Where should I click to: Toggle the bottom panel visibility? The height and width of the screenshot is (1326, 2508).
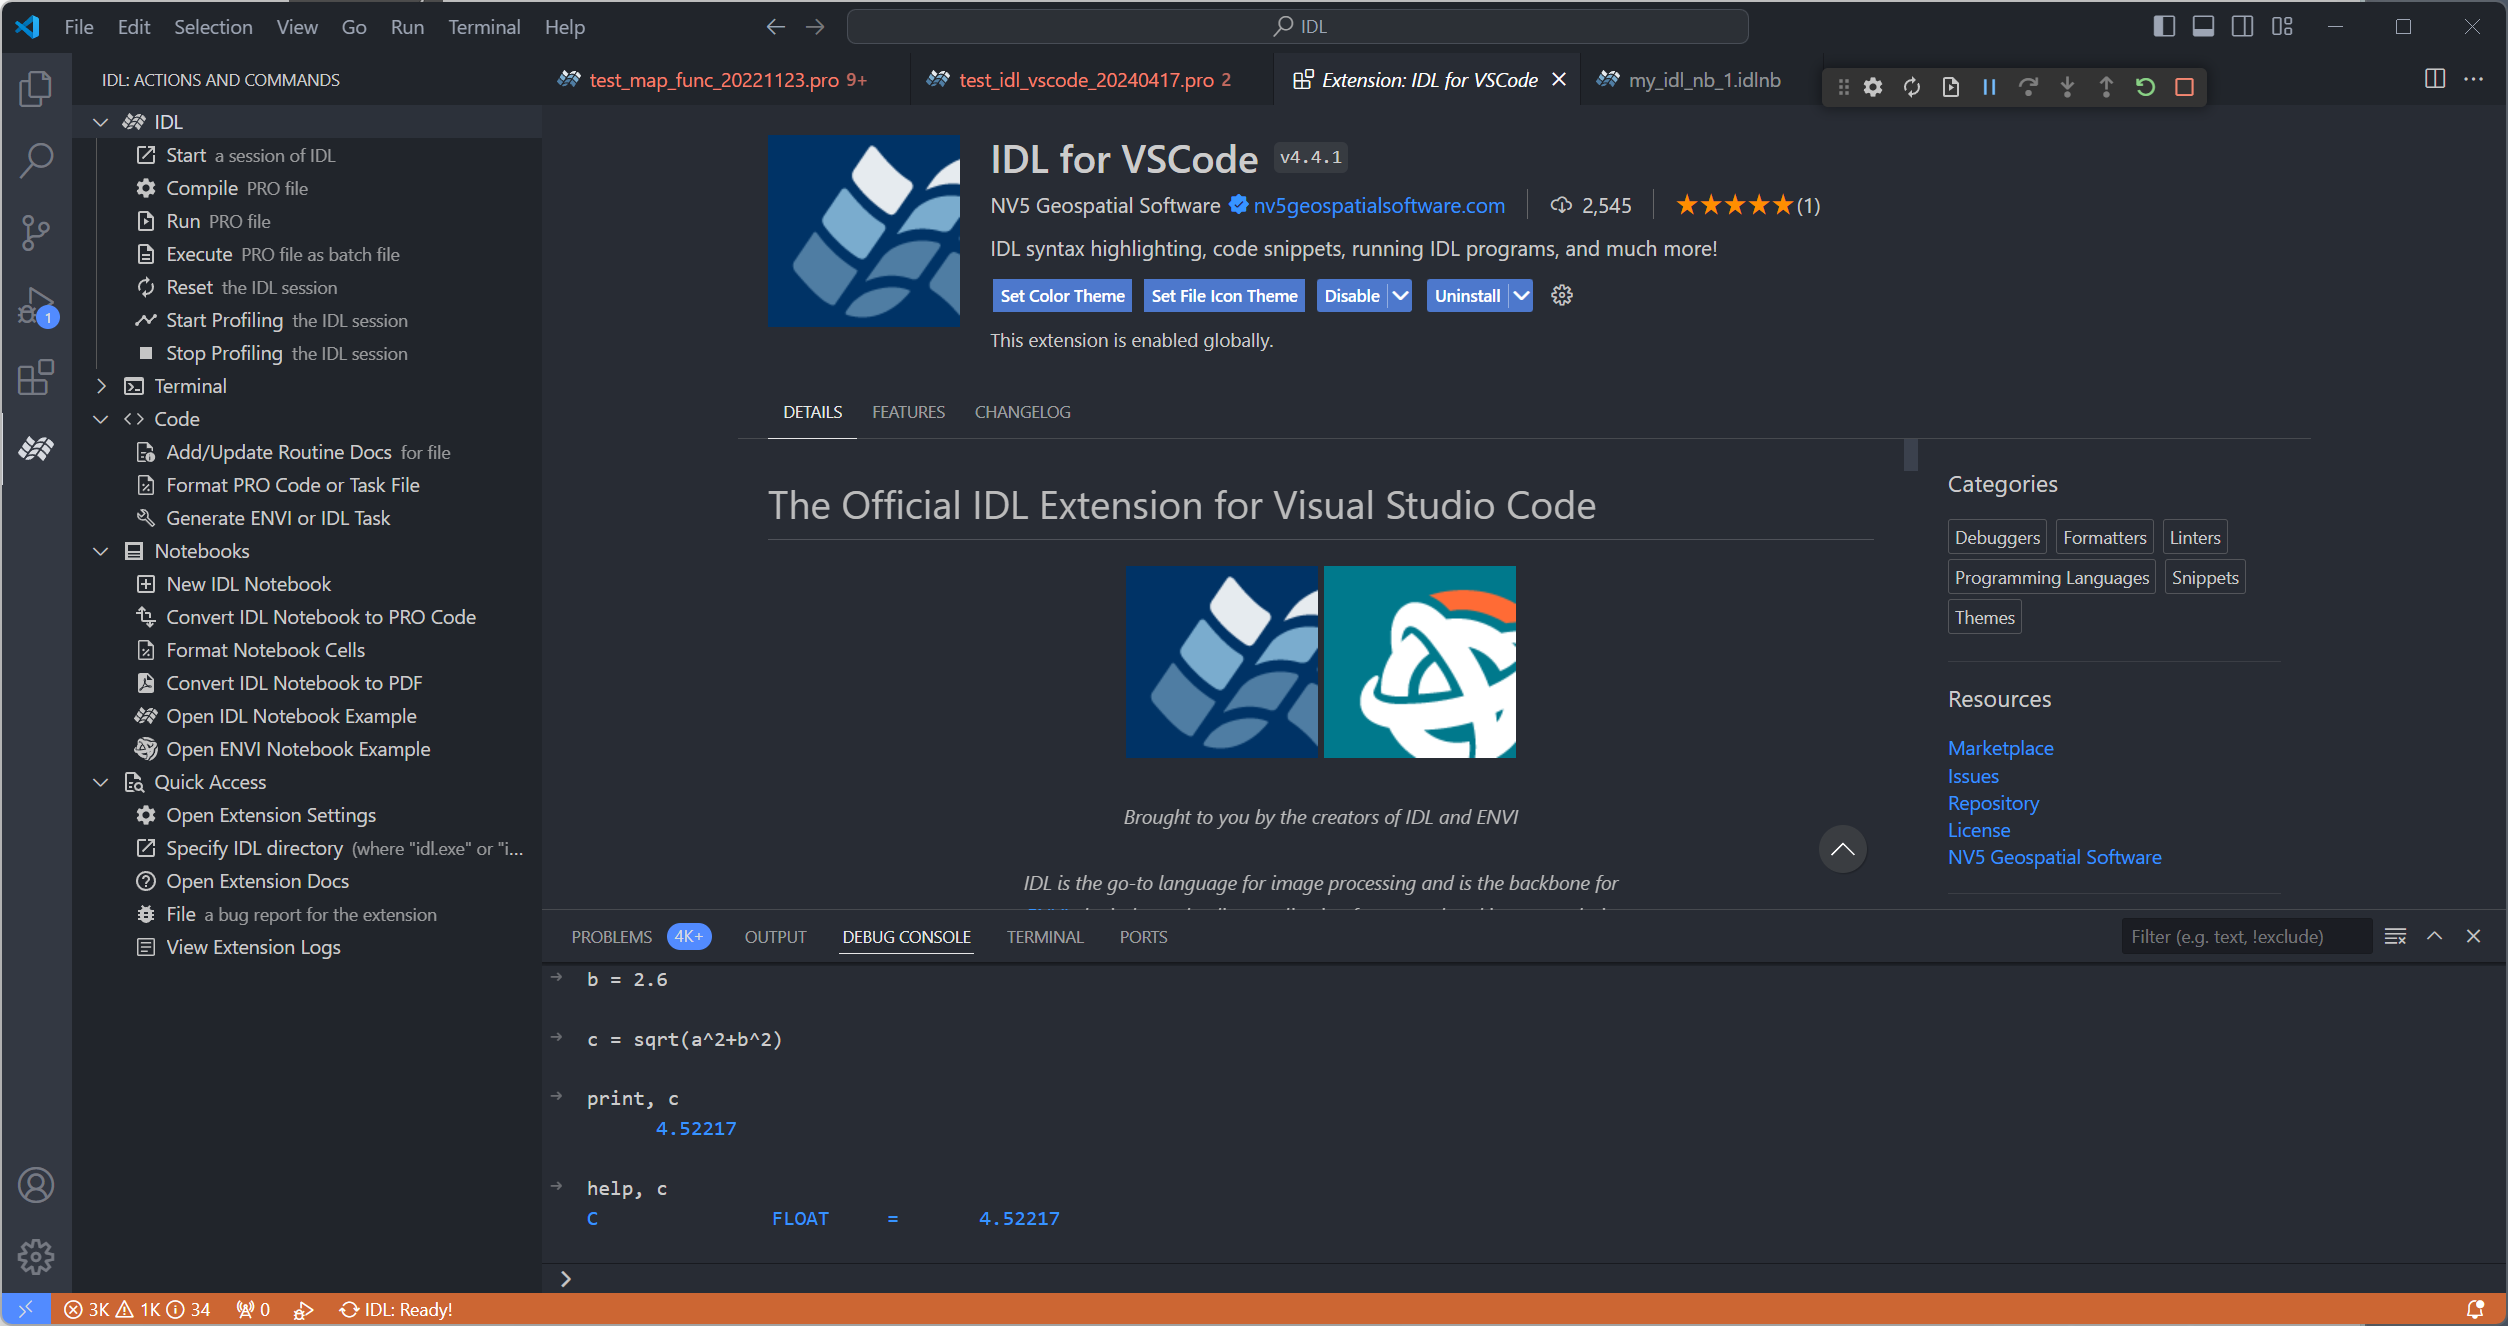click(2203, 27)
